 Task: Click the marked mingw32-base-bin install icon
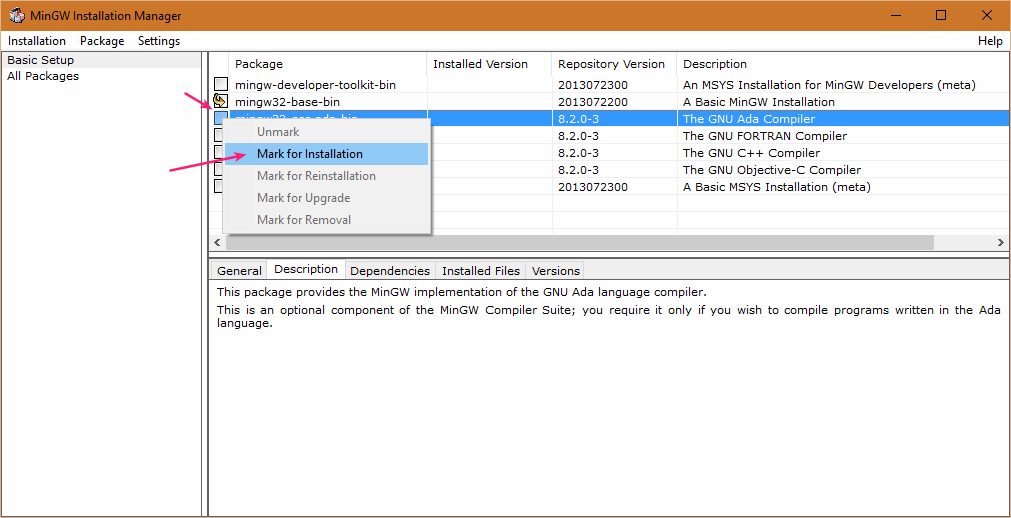click(x=220, y=102)
